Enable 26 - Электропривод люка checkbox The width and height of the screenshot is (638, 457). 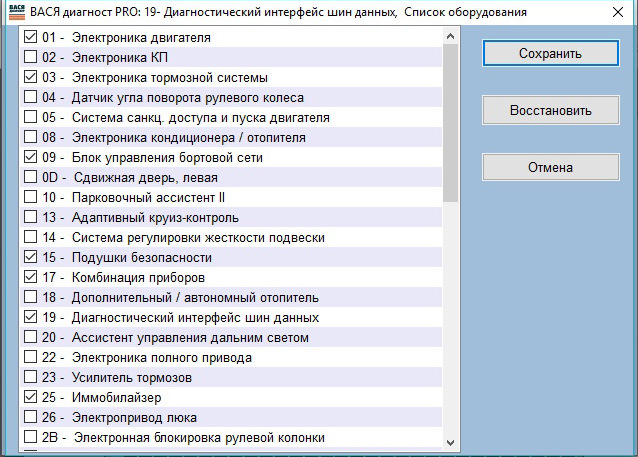click(31, 417)
